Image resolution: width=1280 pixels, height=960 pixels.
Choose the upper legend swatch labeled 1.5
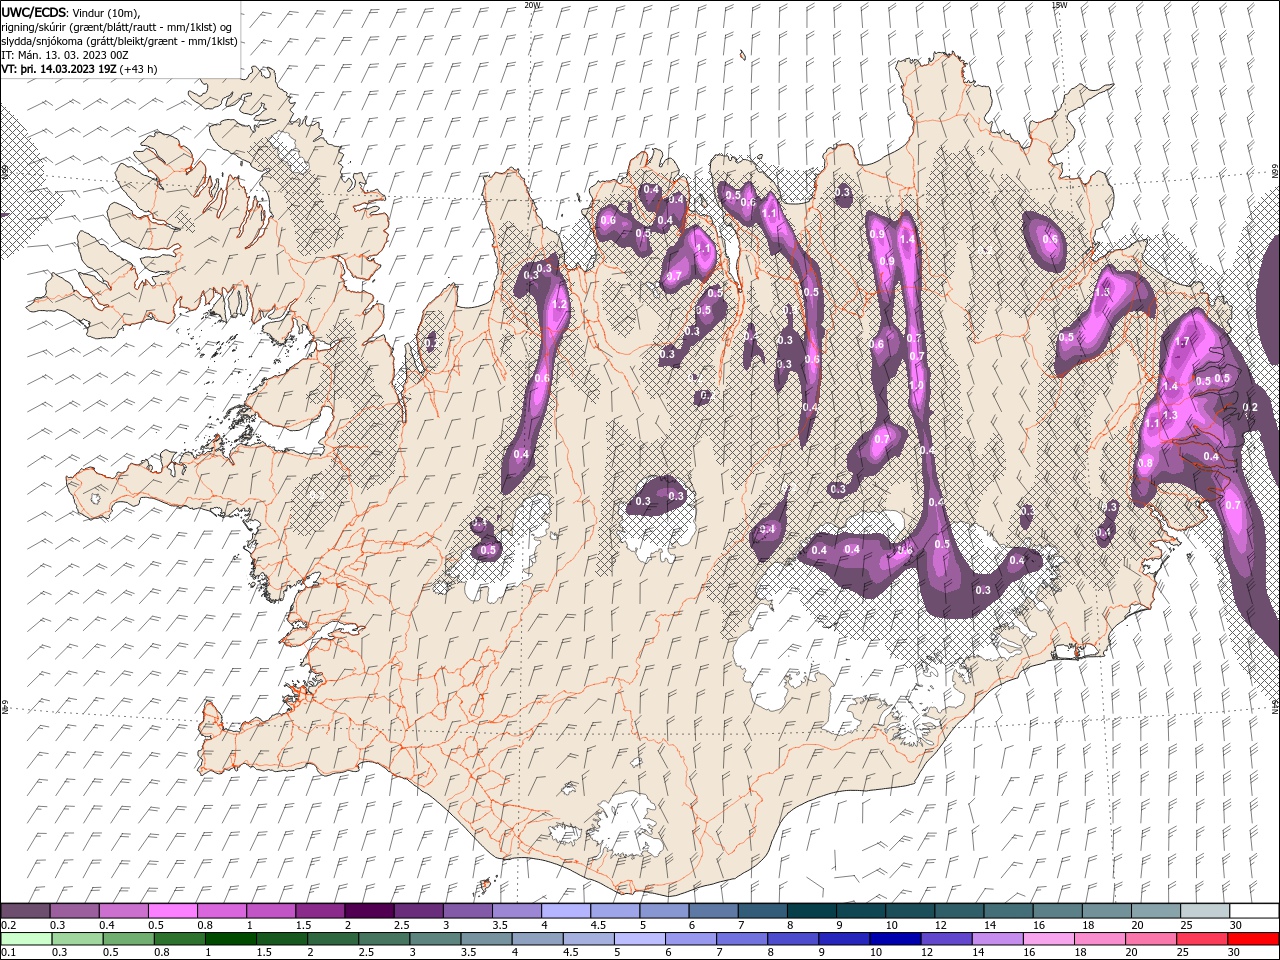tap(319, 911)
